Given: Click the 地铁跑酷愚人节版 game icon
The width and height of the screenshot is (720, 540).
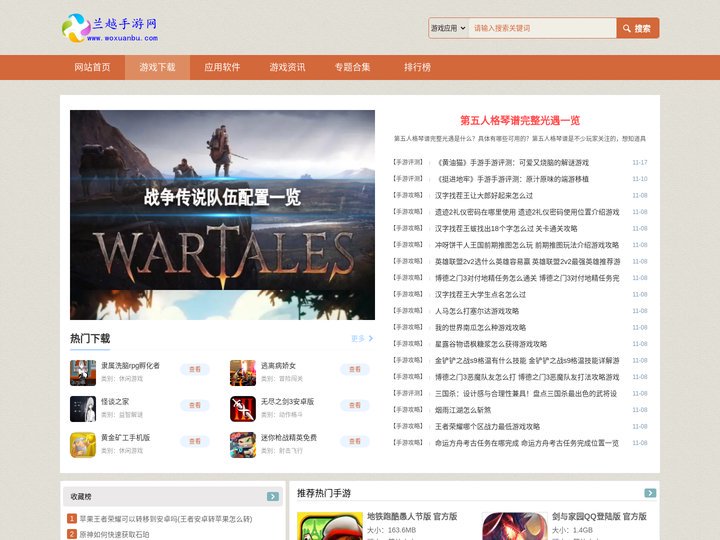Looking at the screenshot, I should [x=330, y=526].
